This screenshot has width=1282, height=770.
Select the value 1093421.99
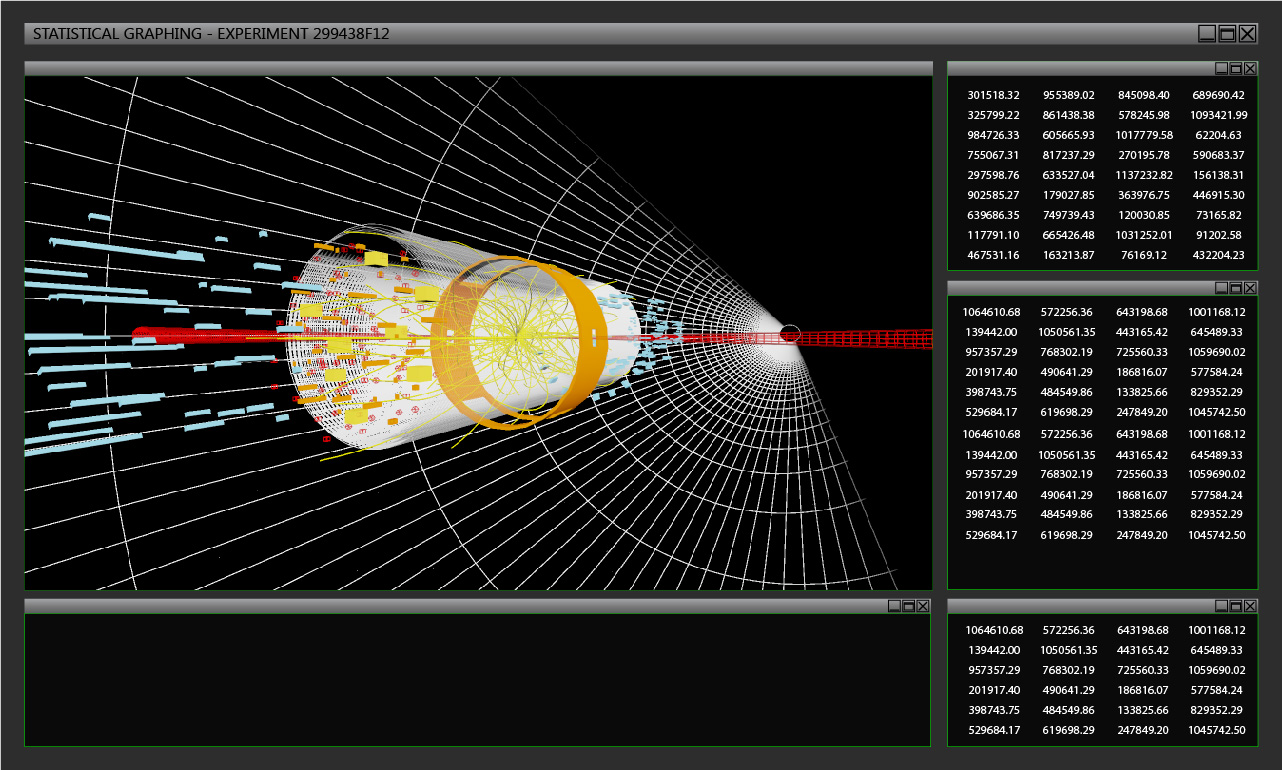coord(1219,115)
